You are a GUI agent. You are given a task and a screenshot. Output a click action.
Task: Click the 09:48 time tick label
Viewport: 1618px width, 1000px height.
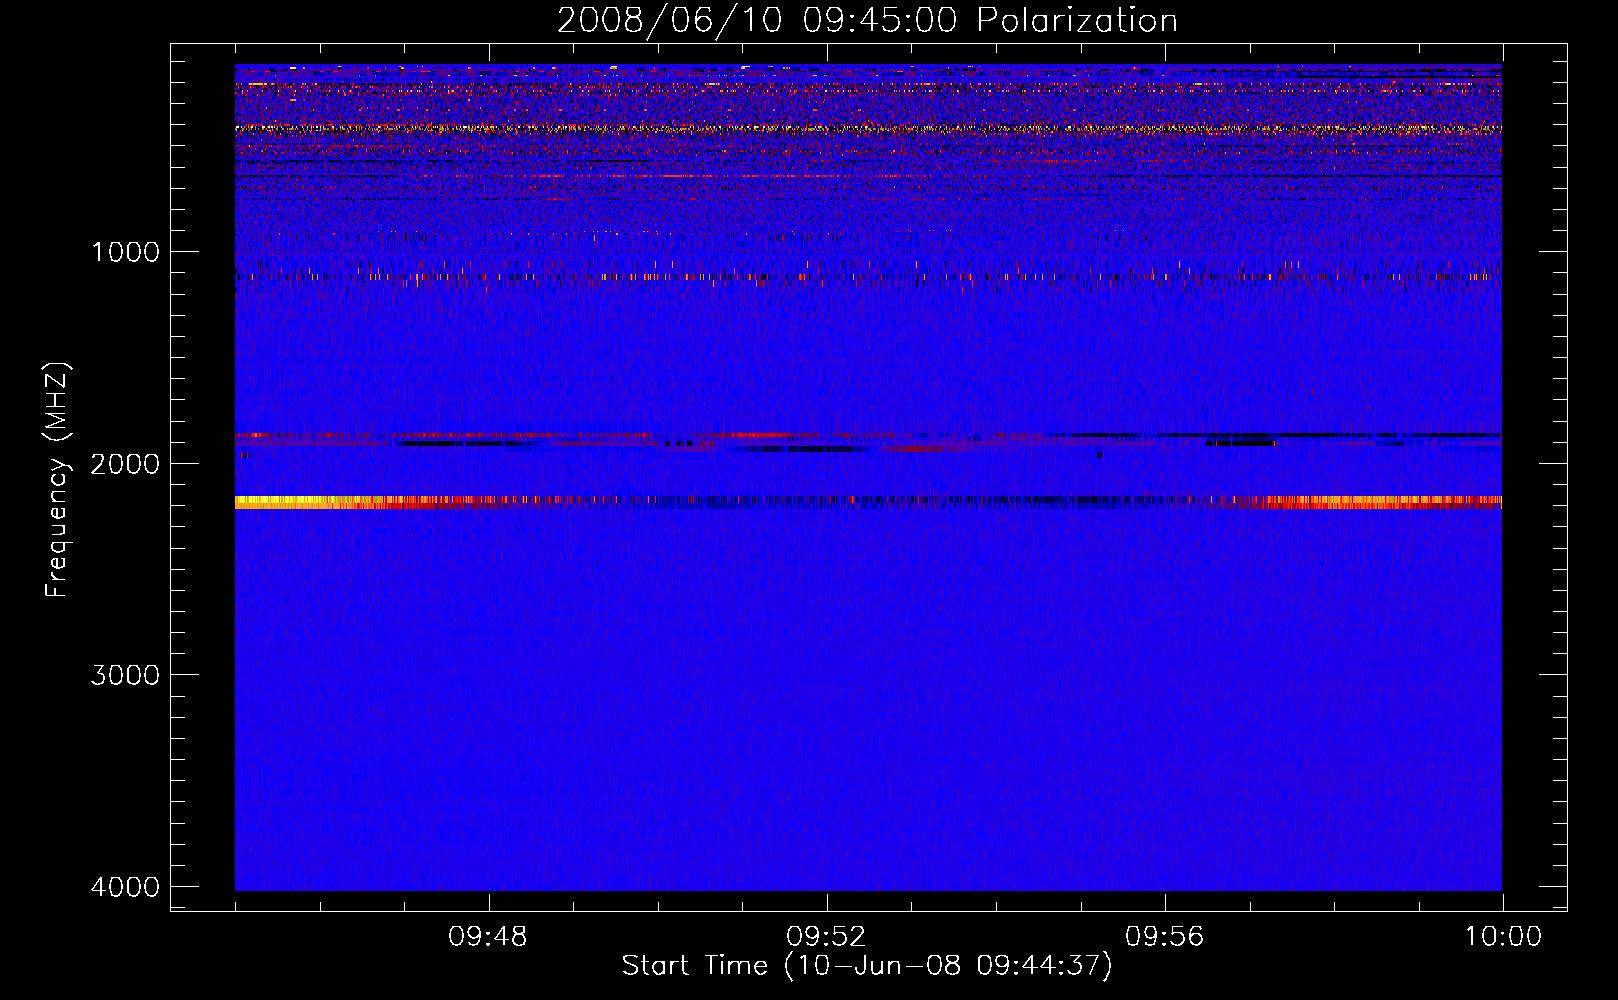coord(488,937)
